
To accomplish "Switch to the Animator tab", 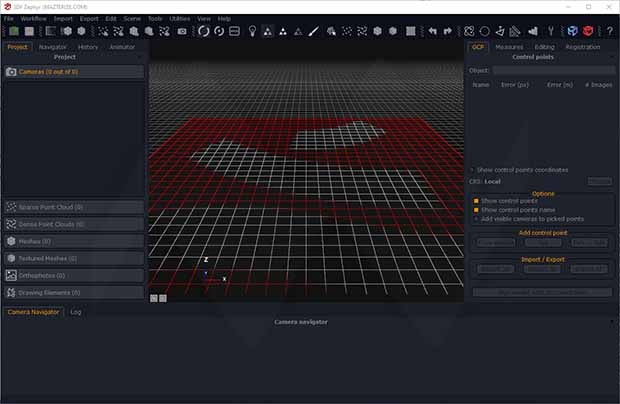I will tap(122, 47).
